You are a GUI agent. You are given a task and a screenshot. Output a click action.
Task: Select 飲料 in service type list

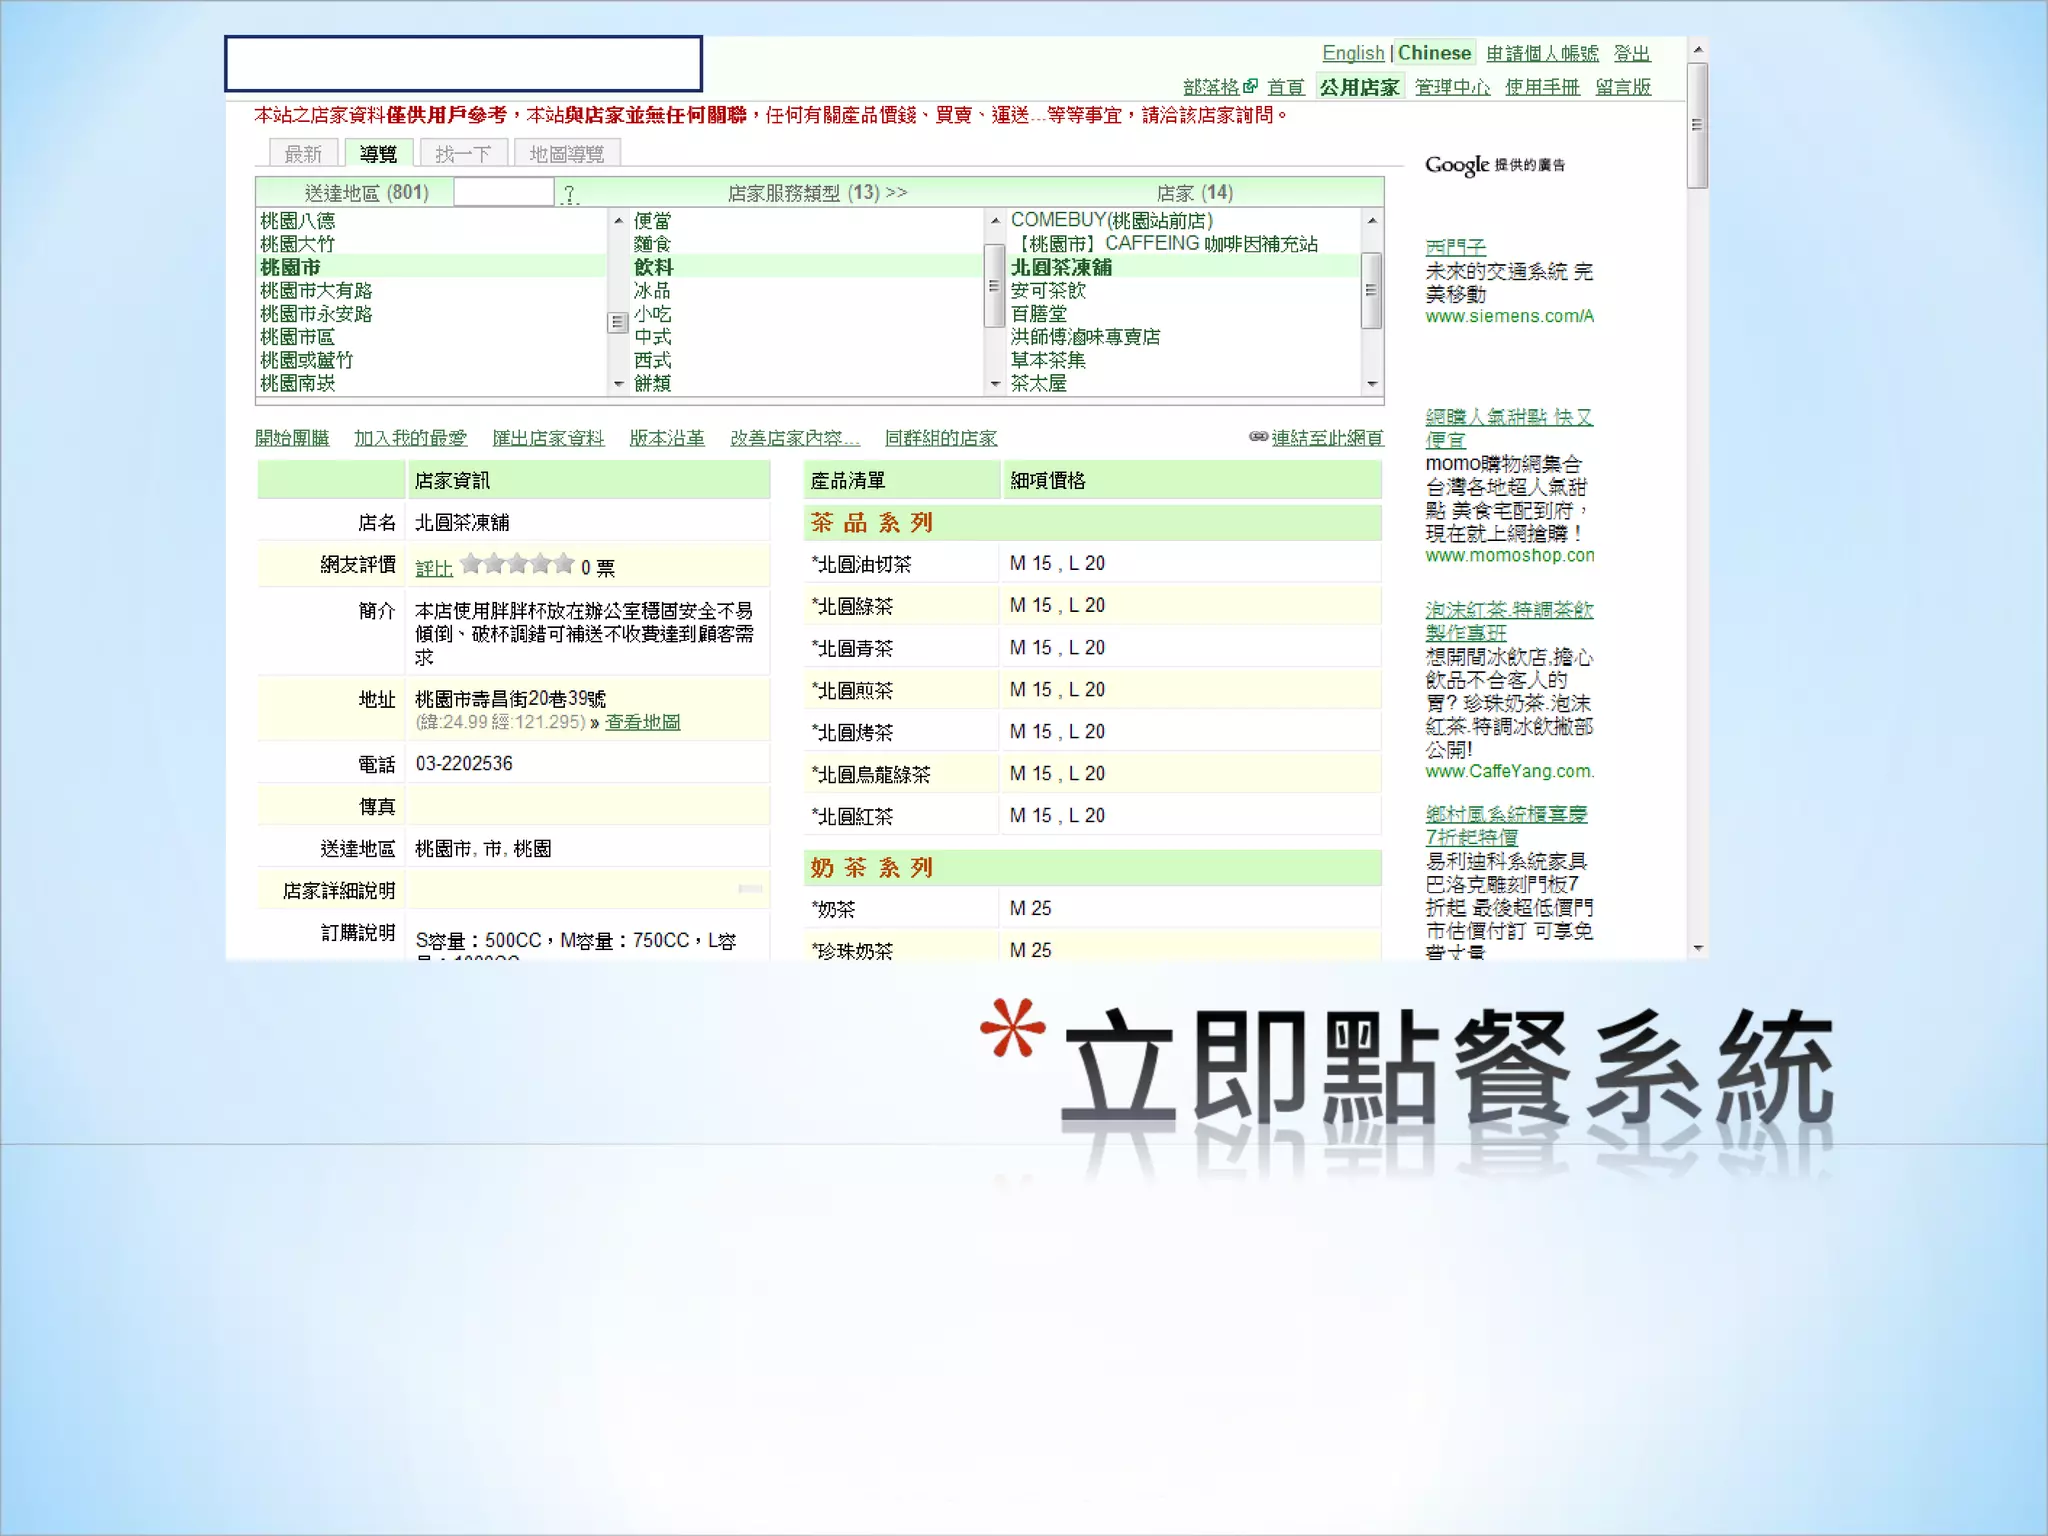pyautogui.click(x=653, y=267)
